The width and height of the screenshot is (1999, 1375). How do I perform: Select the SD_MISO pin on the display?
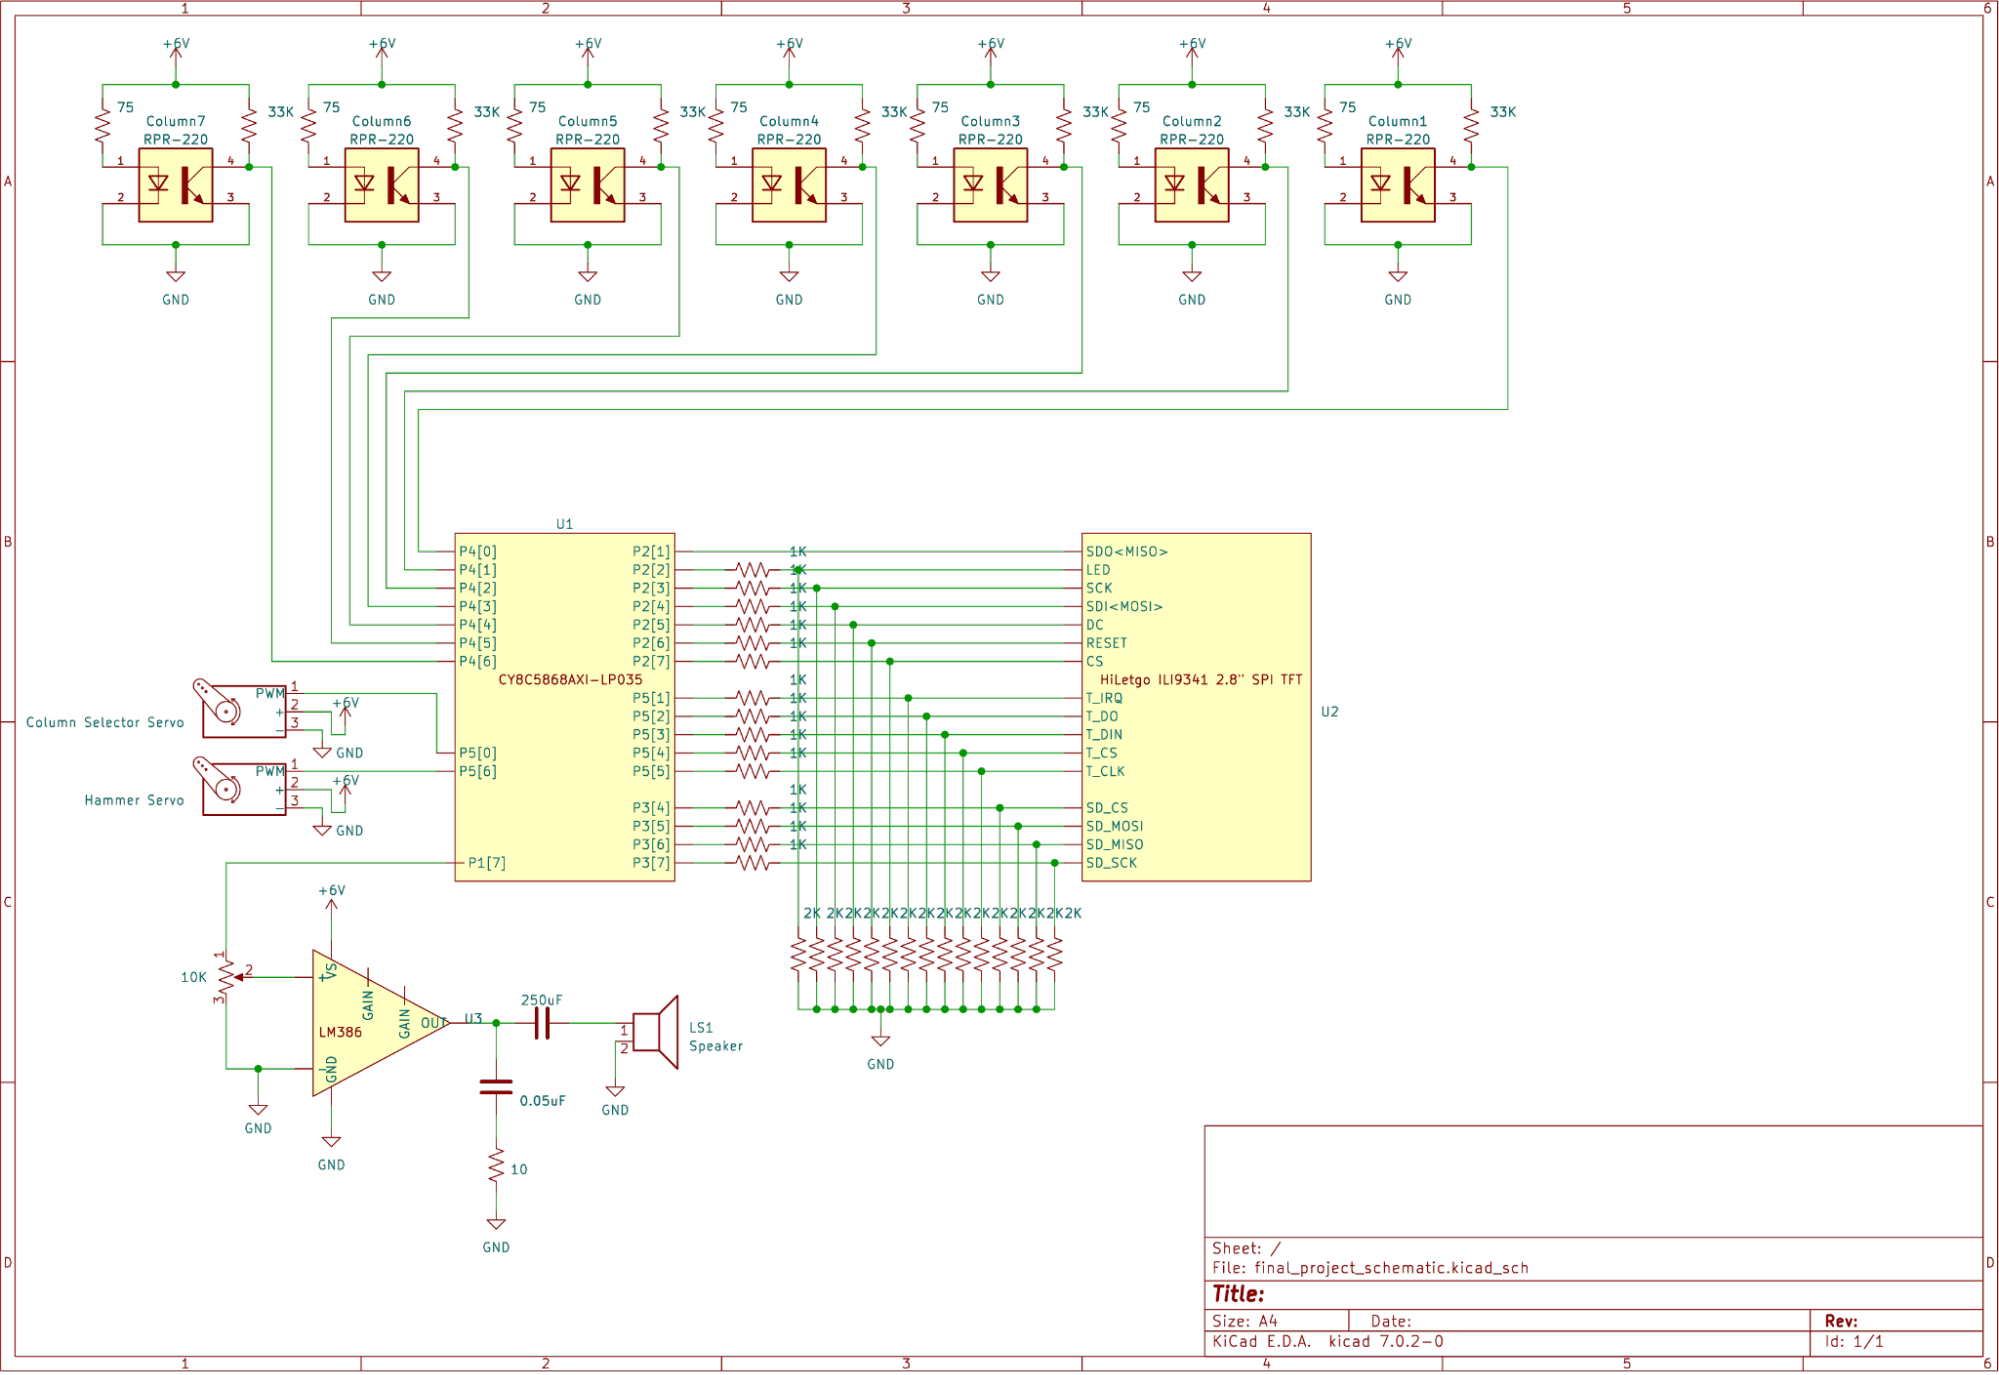coord(1114,845)
